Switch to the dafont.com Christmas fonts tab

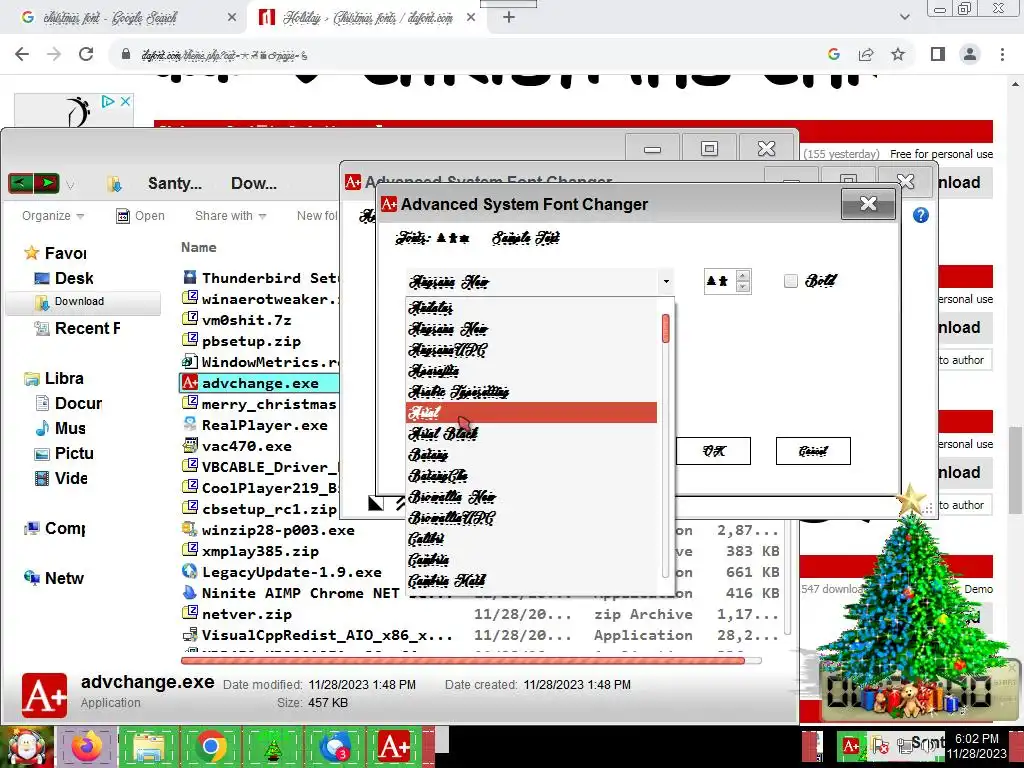pos(368,18)
